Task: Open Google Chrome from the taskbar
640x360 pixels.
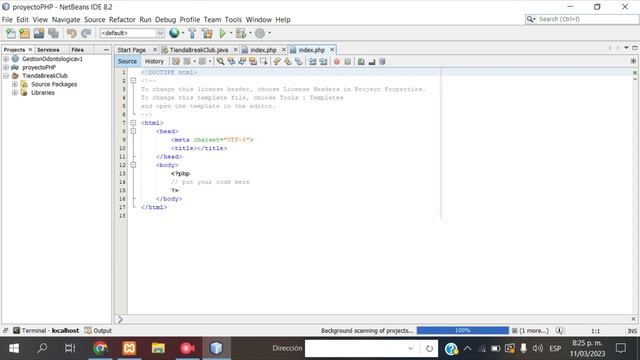Action: tap(100, 348)
